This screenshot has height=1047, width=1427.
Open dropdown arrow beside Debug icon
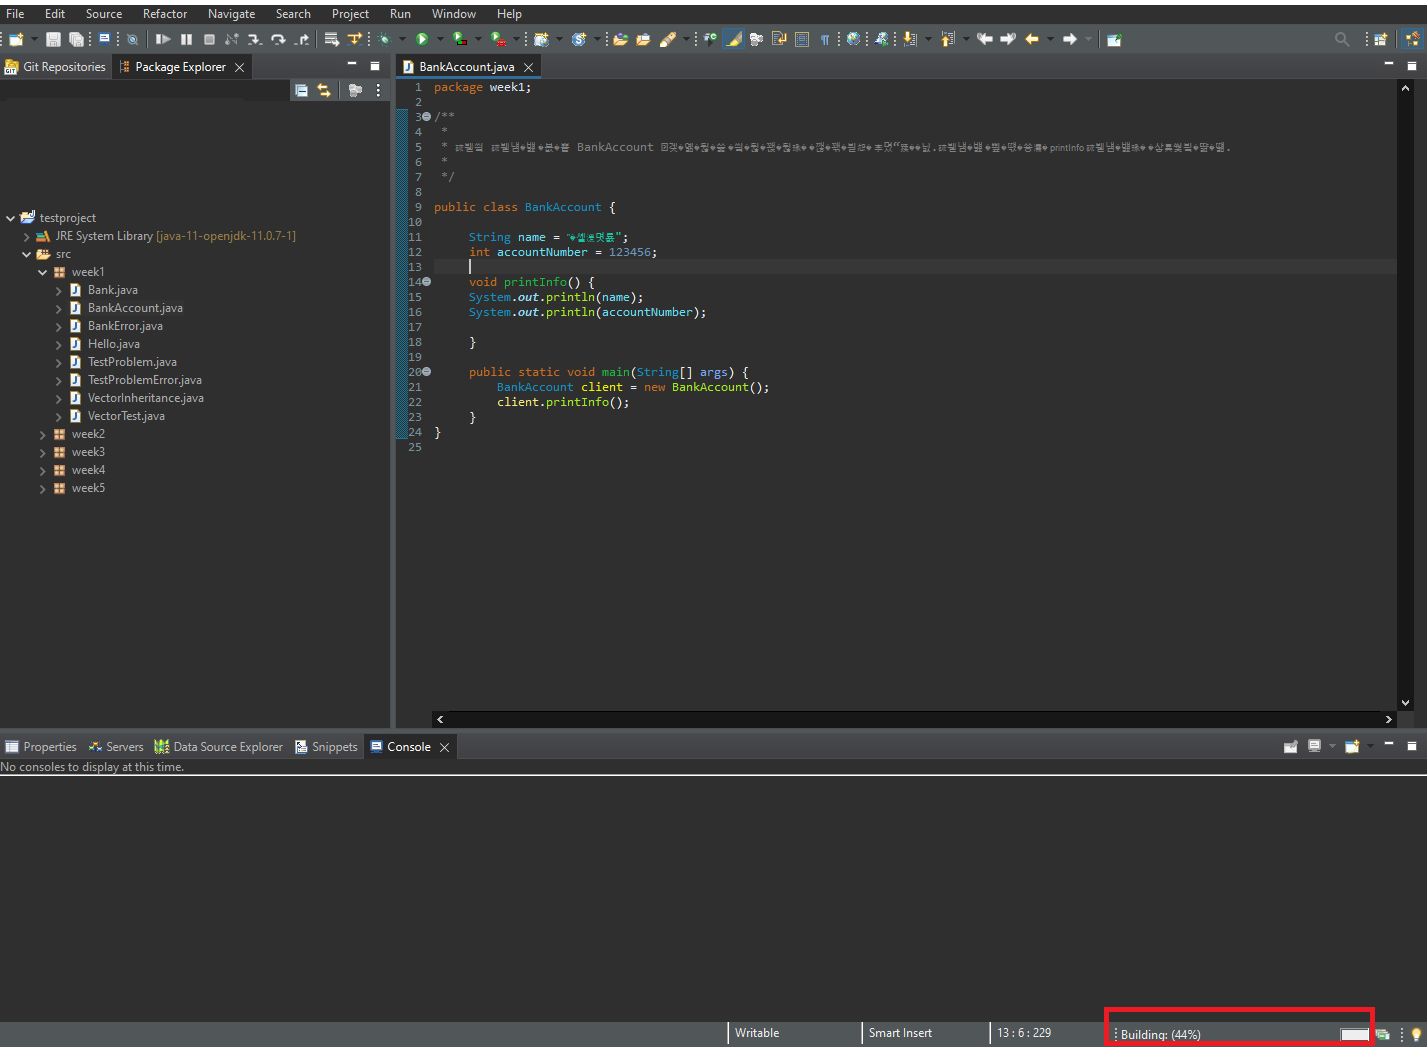[x=402, y=39]
